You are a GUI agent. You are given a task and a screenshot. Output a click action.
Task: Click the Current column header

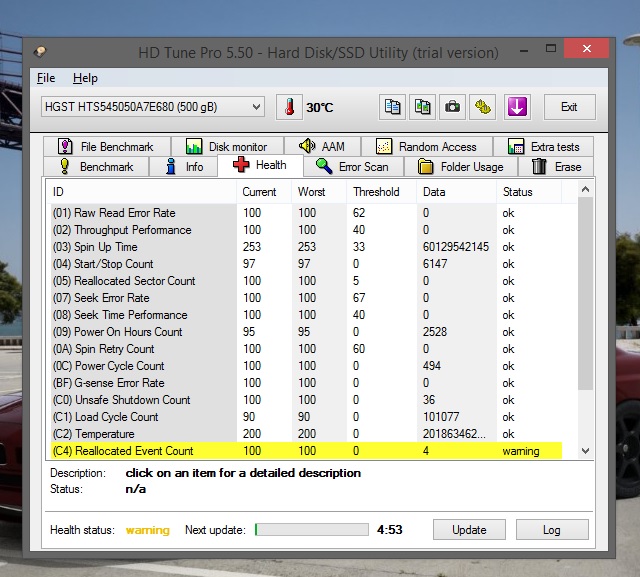[264, 192]
